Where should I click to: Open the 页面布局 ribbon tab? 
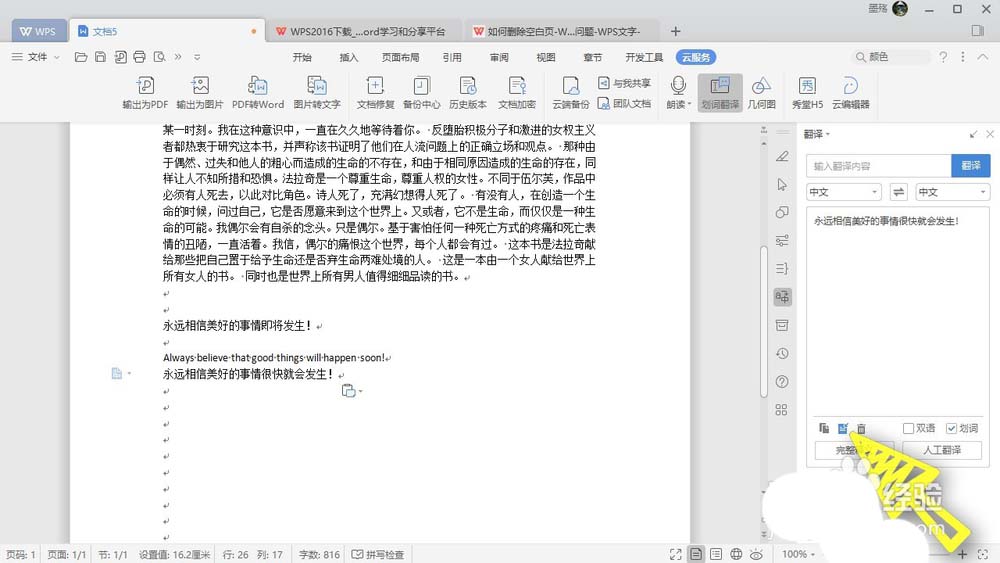click(x=401, y=57)
